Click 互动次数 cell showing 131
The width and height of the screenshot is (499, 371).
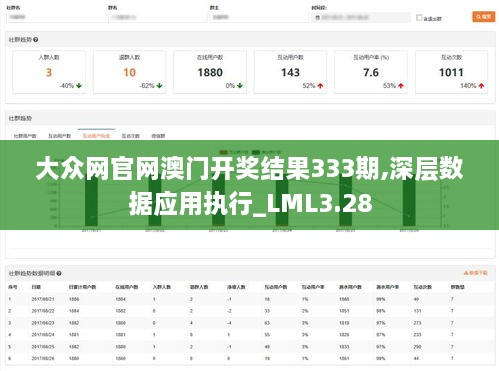417,311
